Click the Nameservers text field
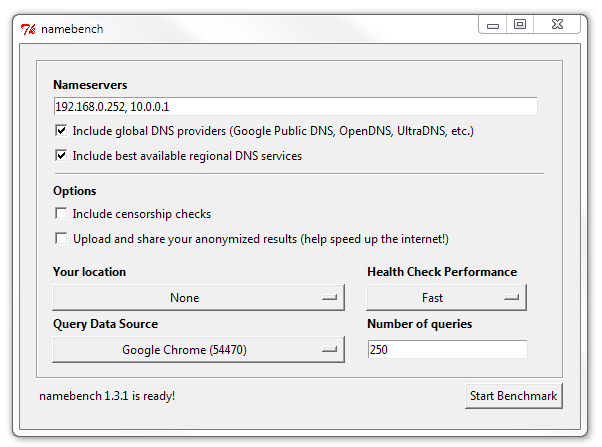Image resolution: width=602 pixels, height=447 pixels. [x=295, y=106]
